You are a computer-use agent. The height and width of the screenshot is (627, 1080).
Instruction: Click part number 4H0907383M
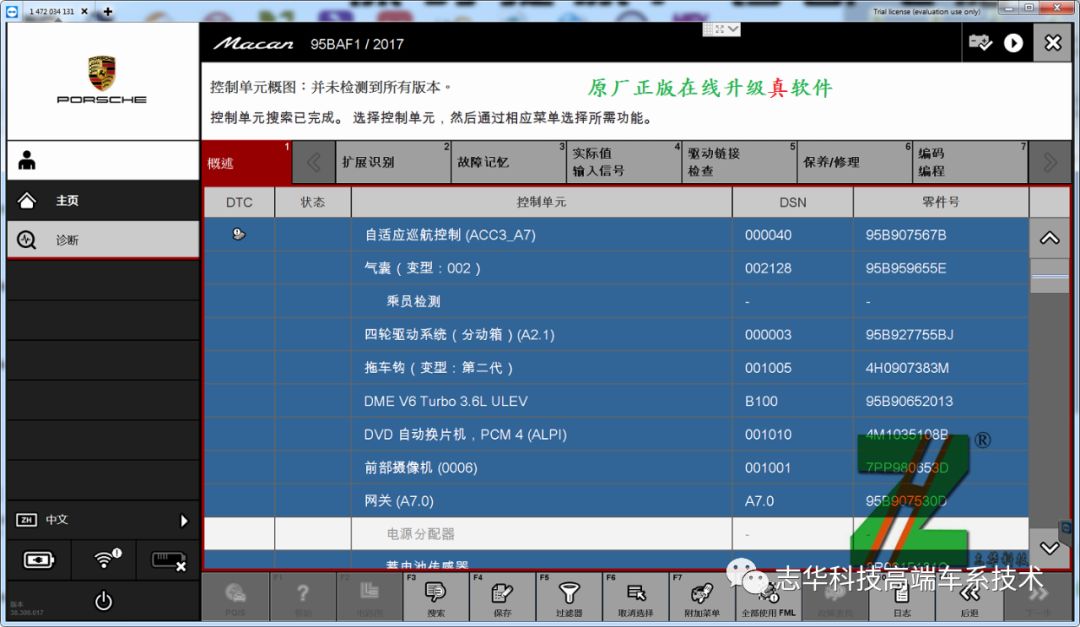tap(907, 368)
